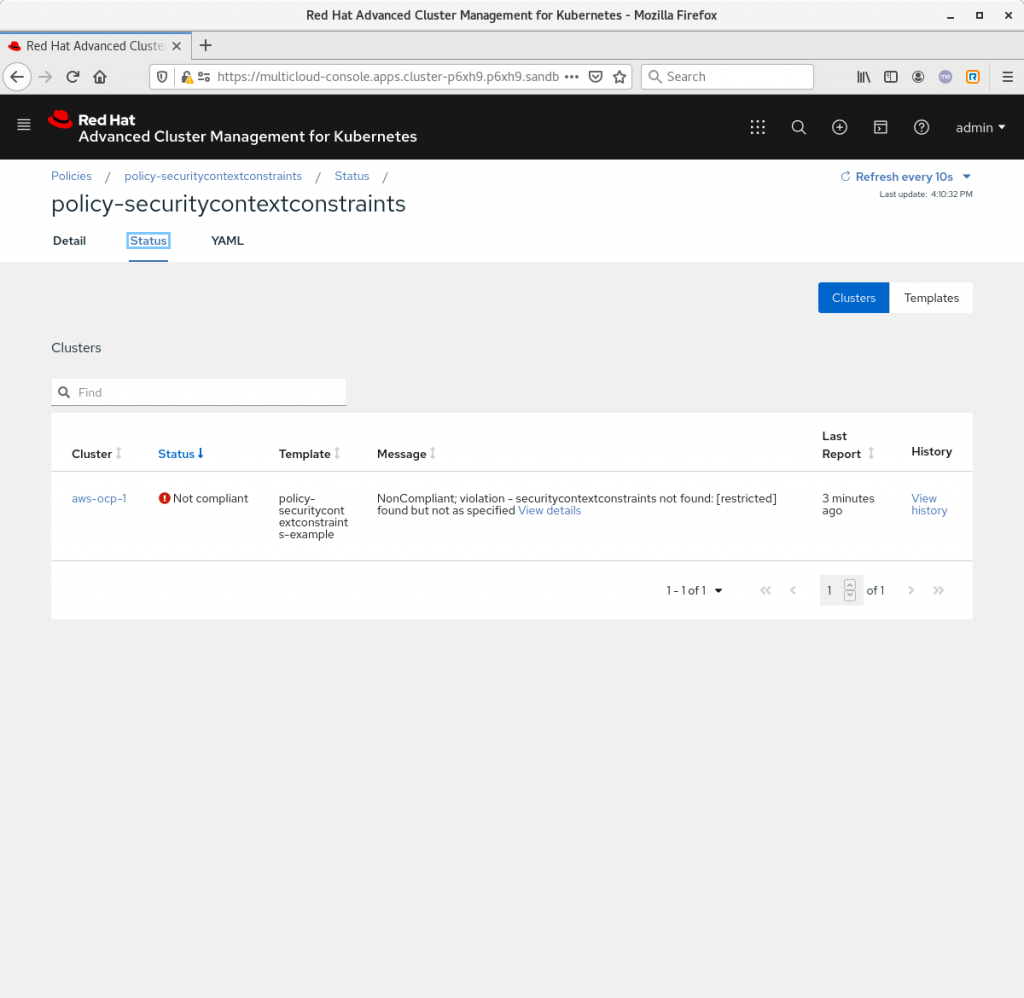Switch to the YAML tab
Screen dimensions: 1024x998
point(227,241)
